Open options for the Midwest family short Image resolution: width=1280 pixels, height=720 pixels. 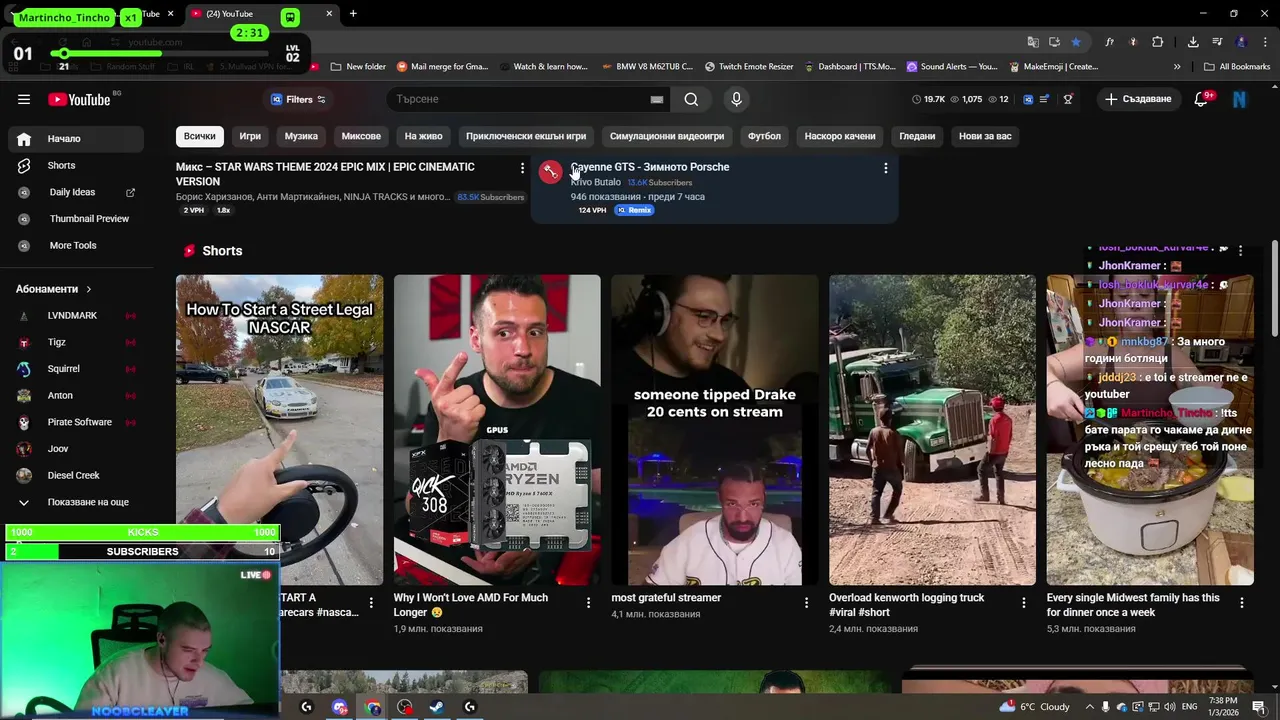click(x=1241, y=602)
